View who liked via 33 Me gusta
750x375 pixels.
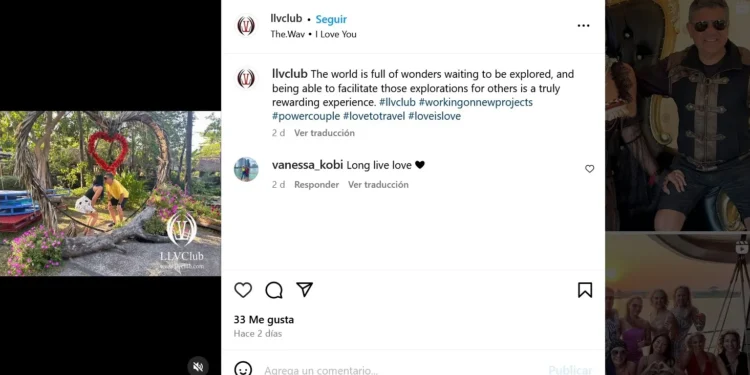[264, 320]
